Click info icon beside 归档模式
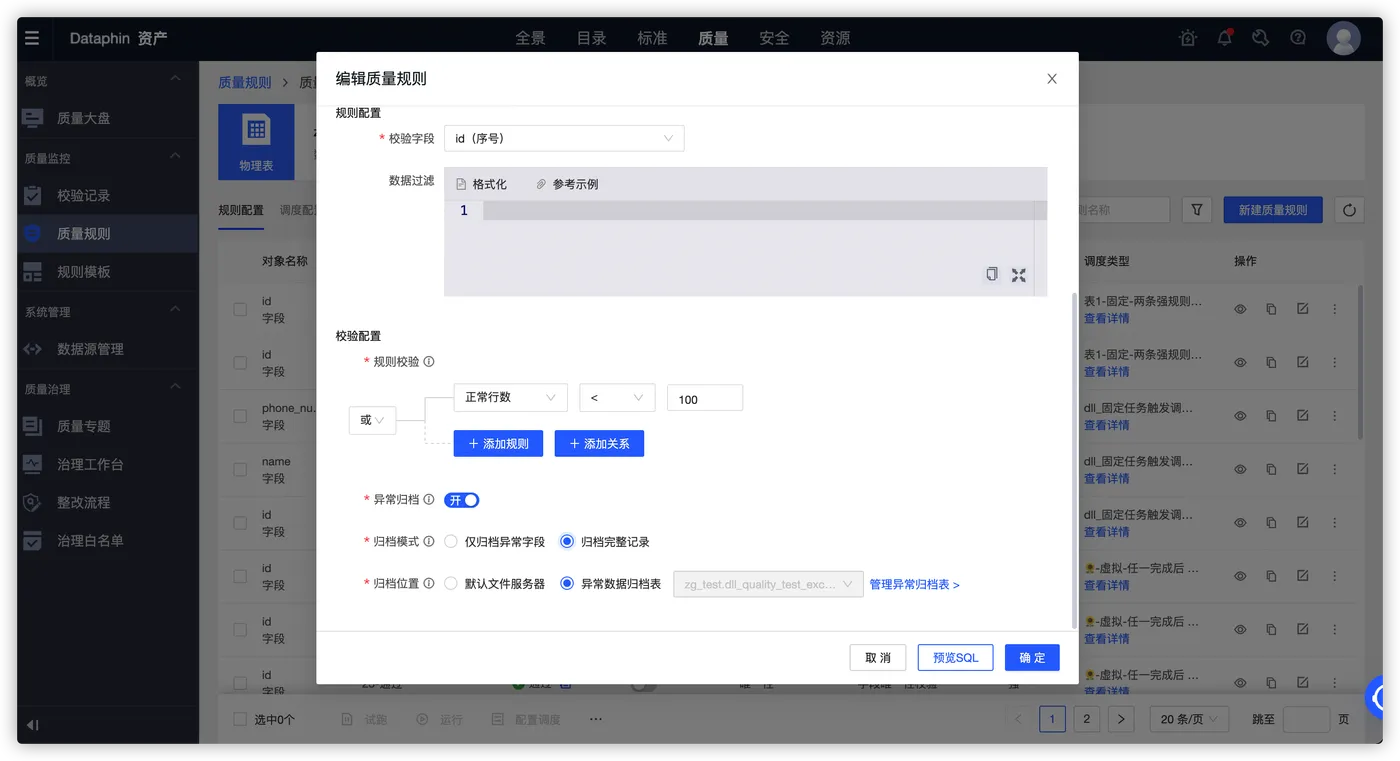 click(x=429, y=541)
